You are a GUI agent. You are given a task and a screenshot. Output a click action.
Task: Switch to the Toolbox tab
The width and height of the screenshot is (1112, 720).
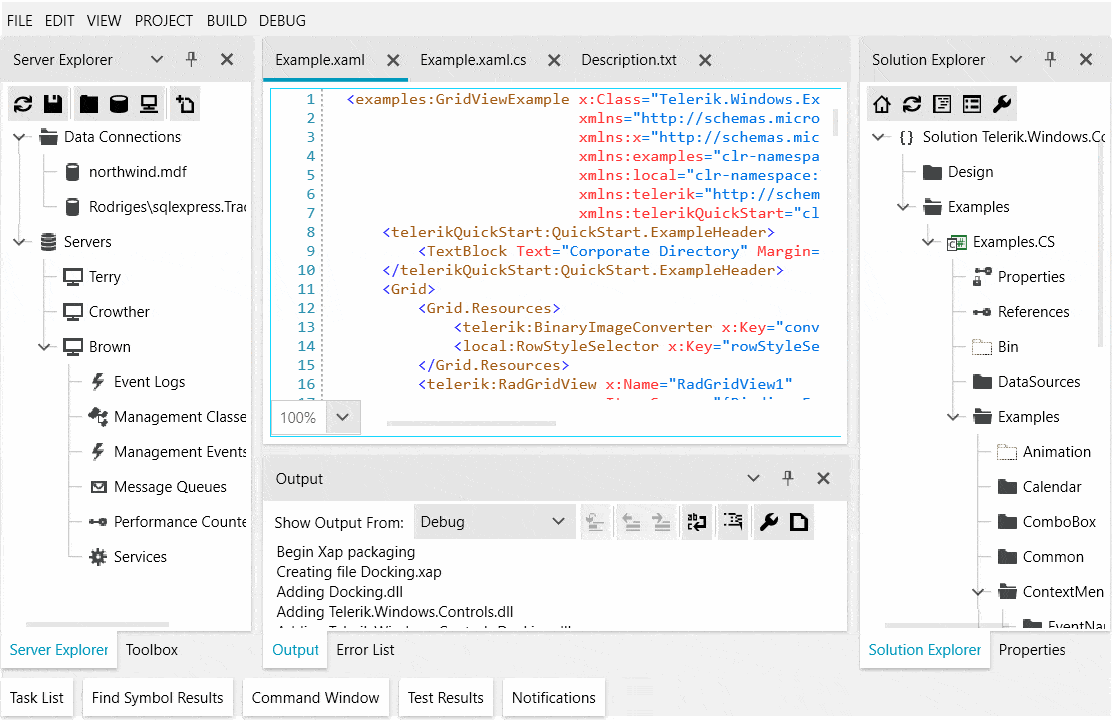152,650
